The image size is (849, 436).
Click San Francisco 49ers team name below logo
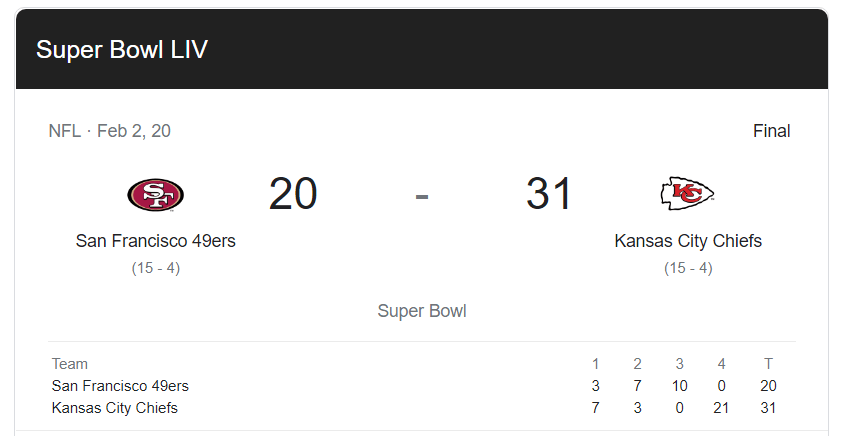[156, 241]
